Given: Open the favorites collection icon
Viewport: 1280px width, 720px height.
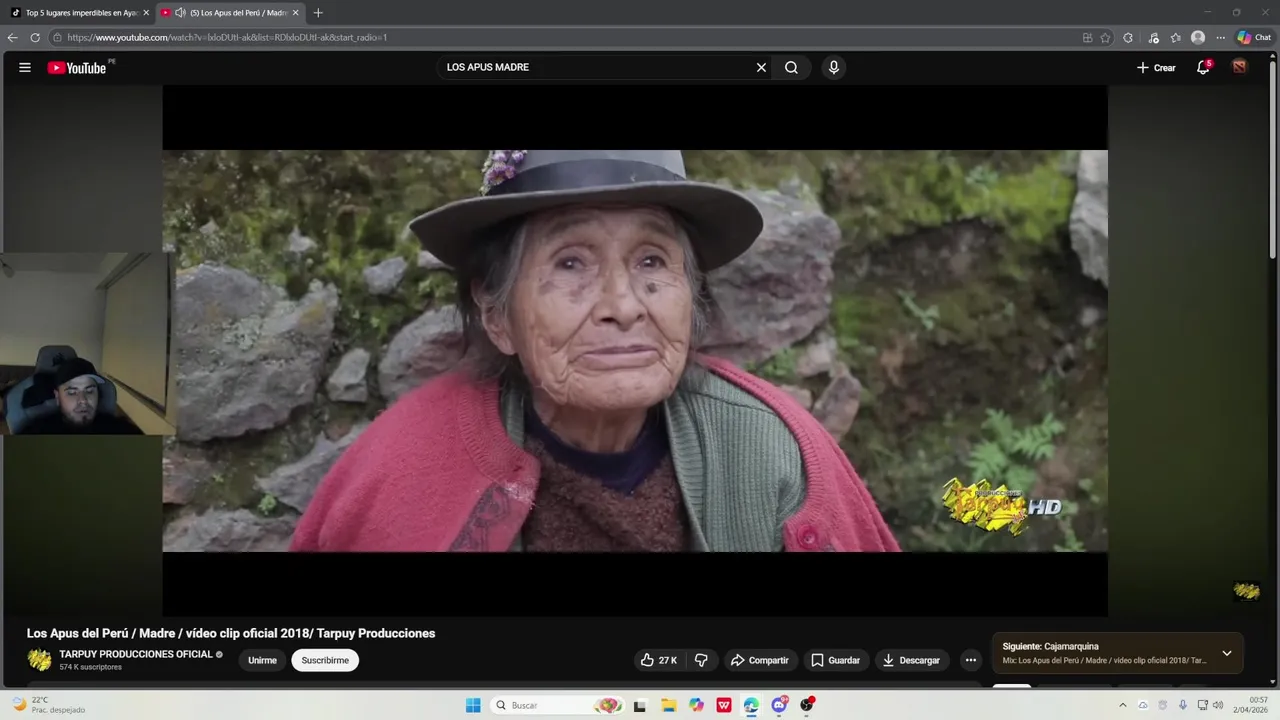Looking at the screenshot, I should click(x=1176, y=37).
